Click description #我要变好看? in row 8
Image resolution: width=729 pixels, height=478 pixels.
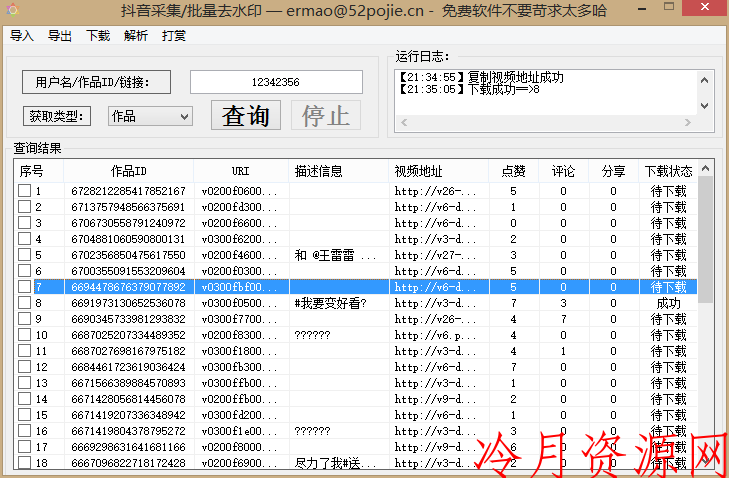[331, 303]
